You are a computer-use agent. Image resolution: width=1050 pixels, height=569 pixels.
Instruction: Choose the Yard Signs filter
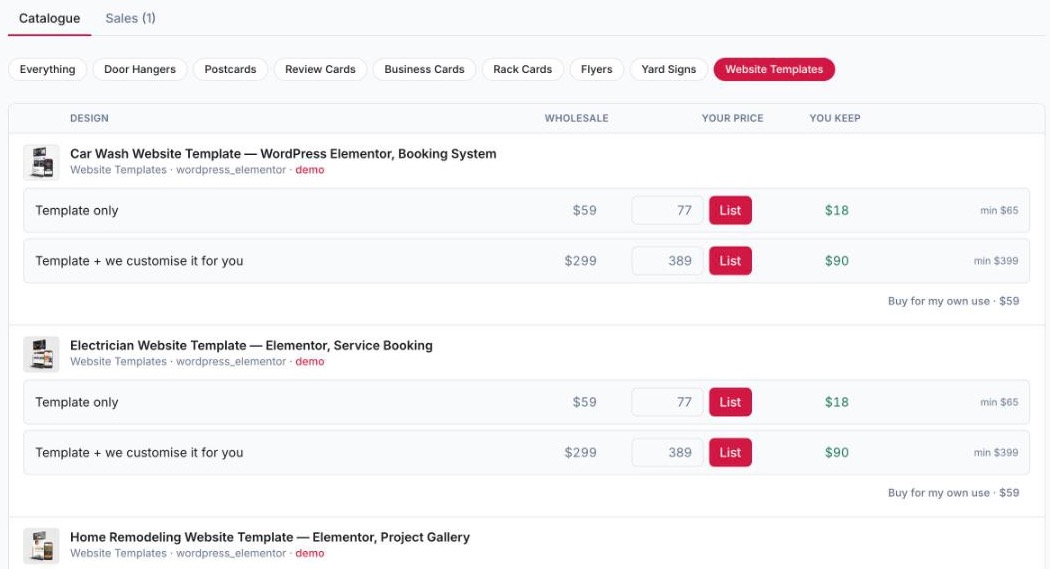pos(669,69)
